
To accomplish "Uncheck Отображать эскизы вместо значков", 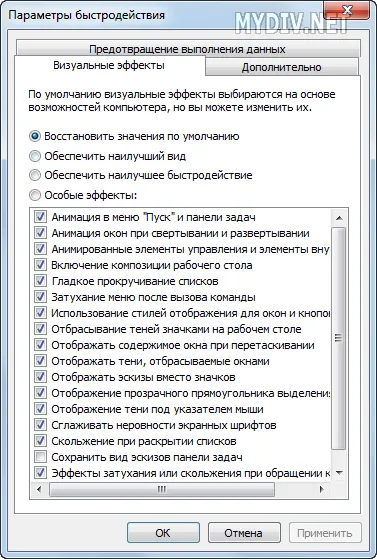I will tap(40, 377).
